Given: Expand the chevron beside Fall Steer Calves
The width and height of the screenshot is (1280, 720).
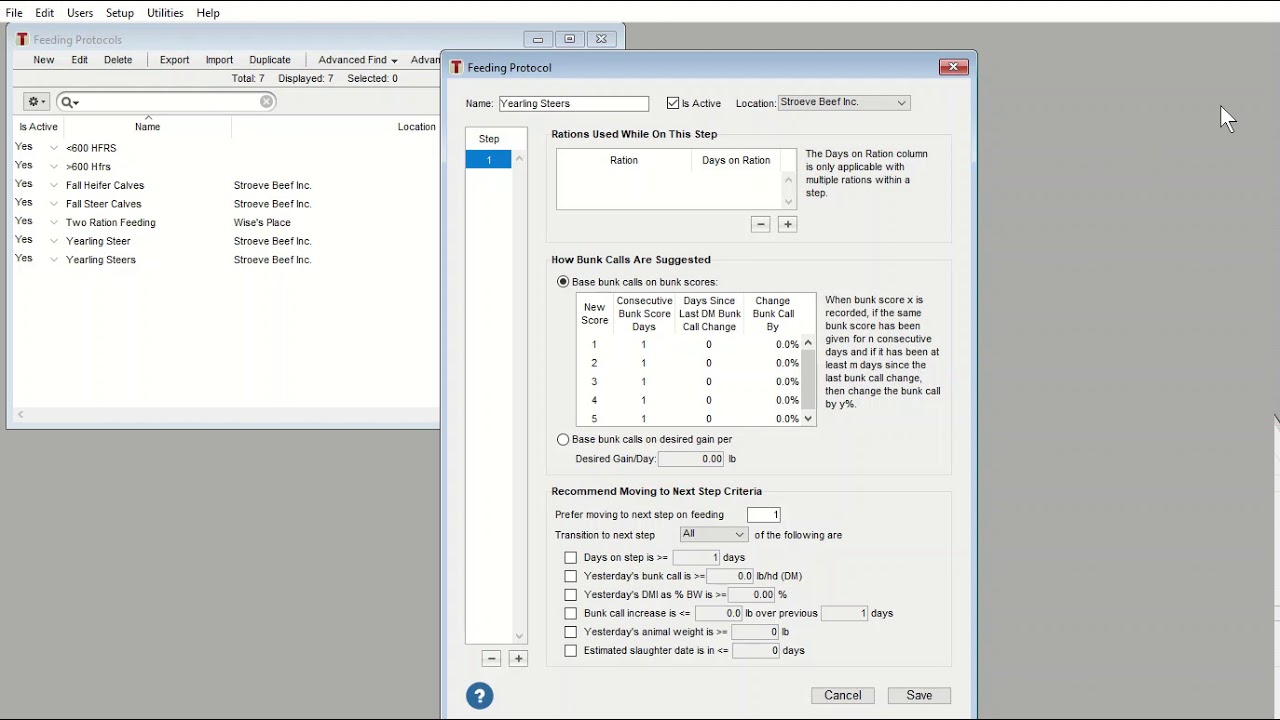Looking at the screenshot, I should 54,204.
